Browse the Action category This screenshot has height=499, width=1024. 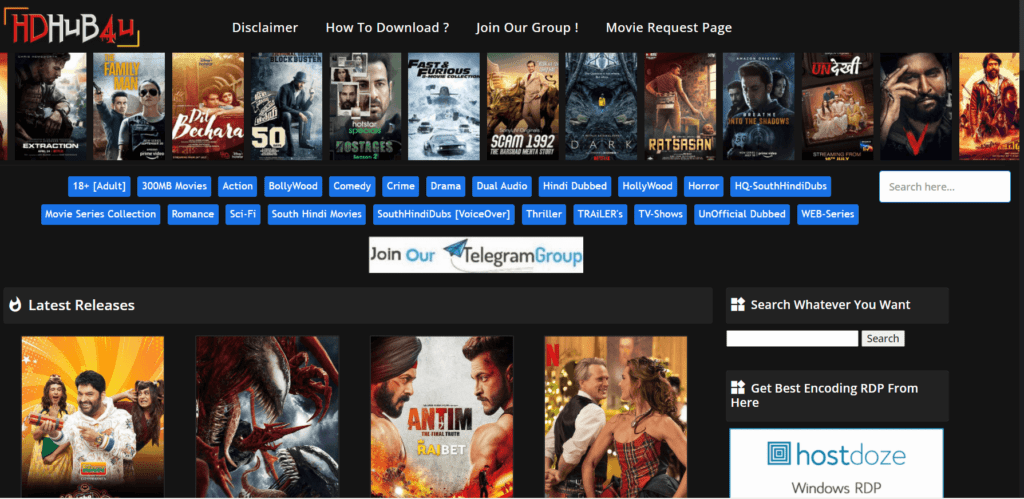coord(238,186)
